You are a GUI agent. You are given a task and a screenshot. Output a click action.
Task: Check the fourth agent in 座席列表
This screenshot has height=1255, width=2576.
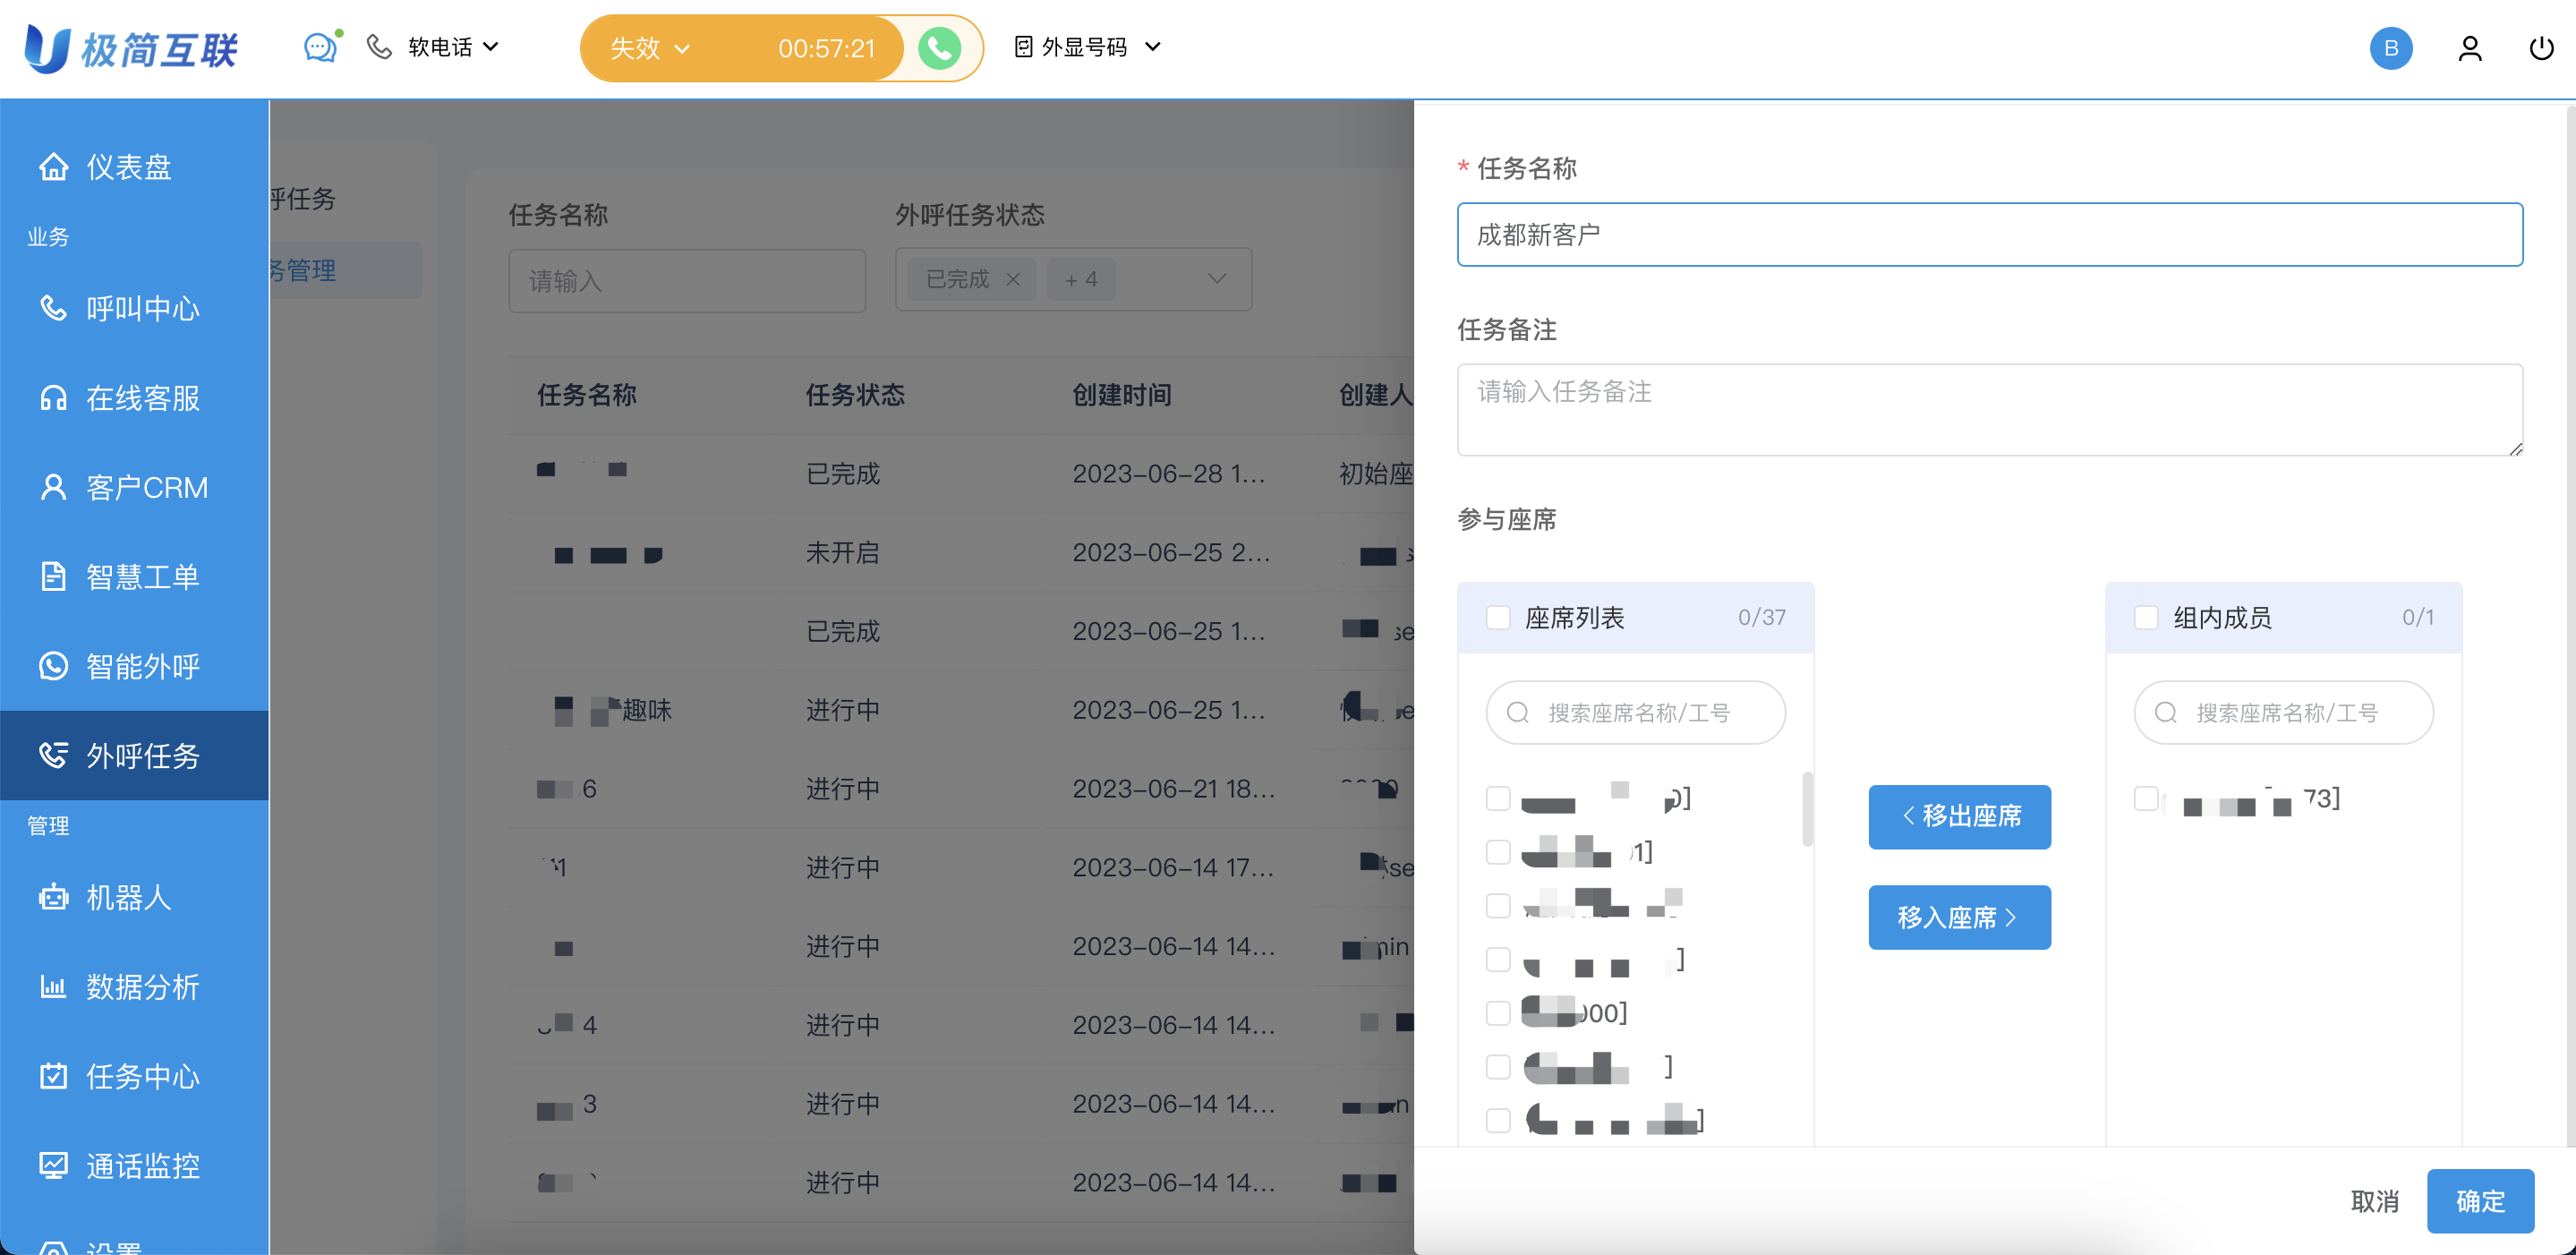pyautogui.click(x=1497, y=959)
